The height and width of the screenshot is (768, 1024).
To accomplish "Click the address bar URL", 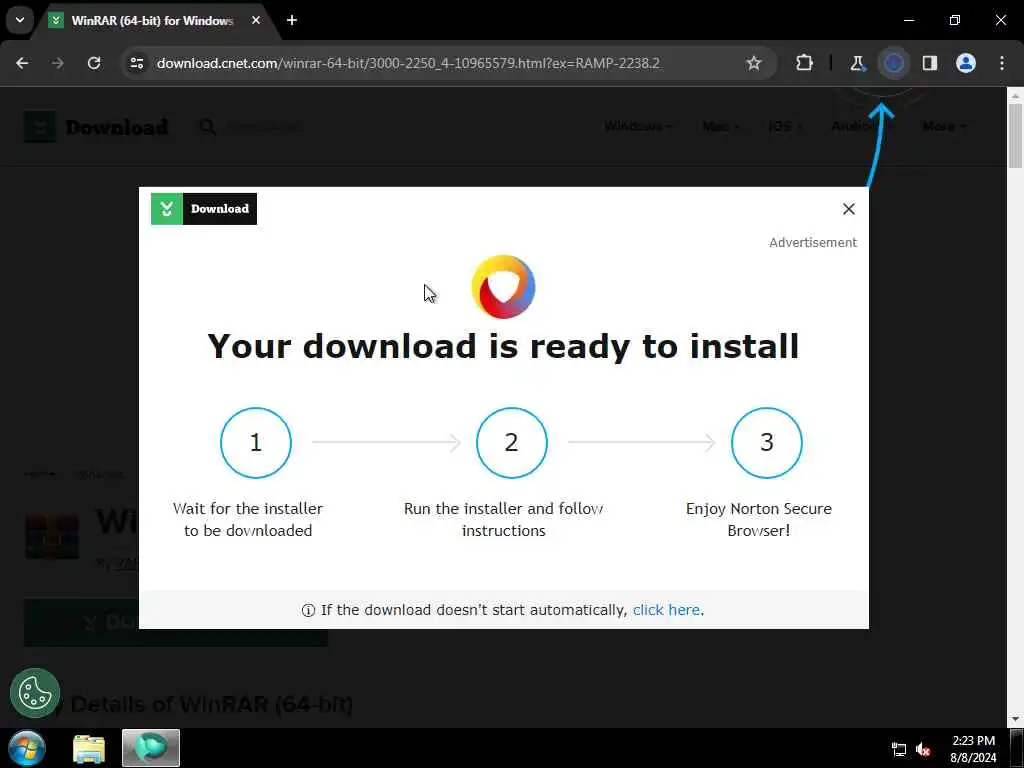I will 408,63.
